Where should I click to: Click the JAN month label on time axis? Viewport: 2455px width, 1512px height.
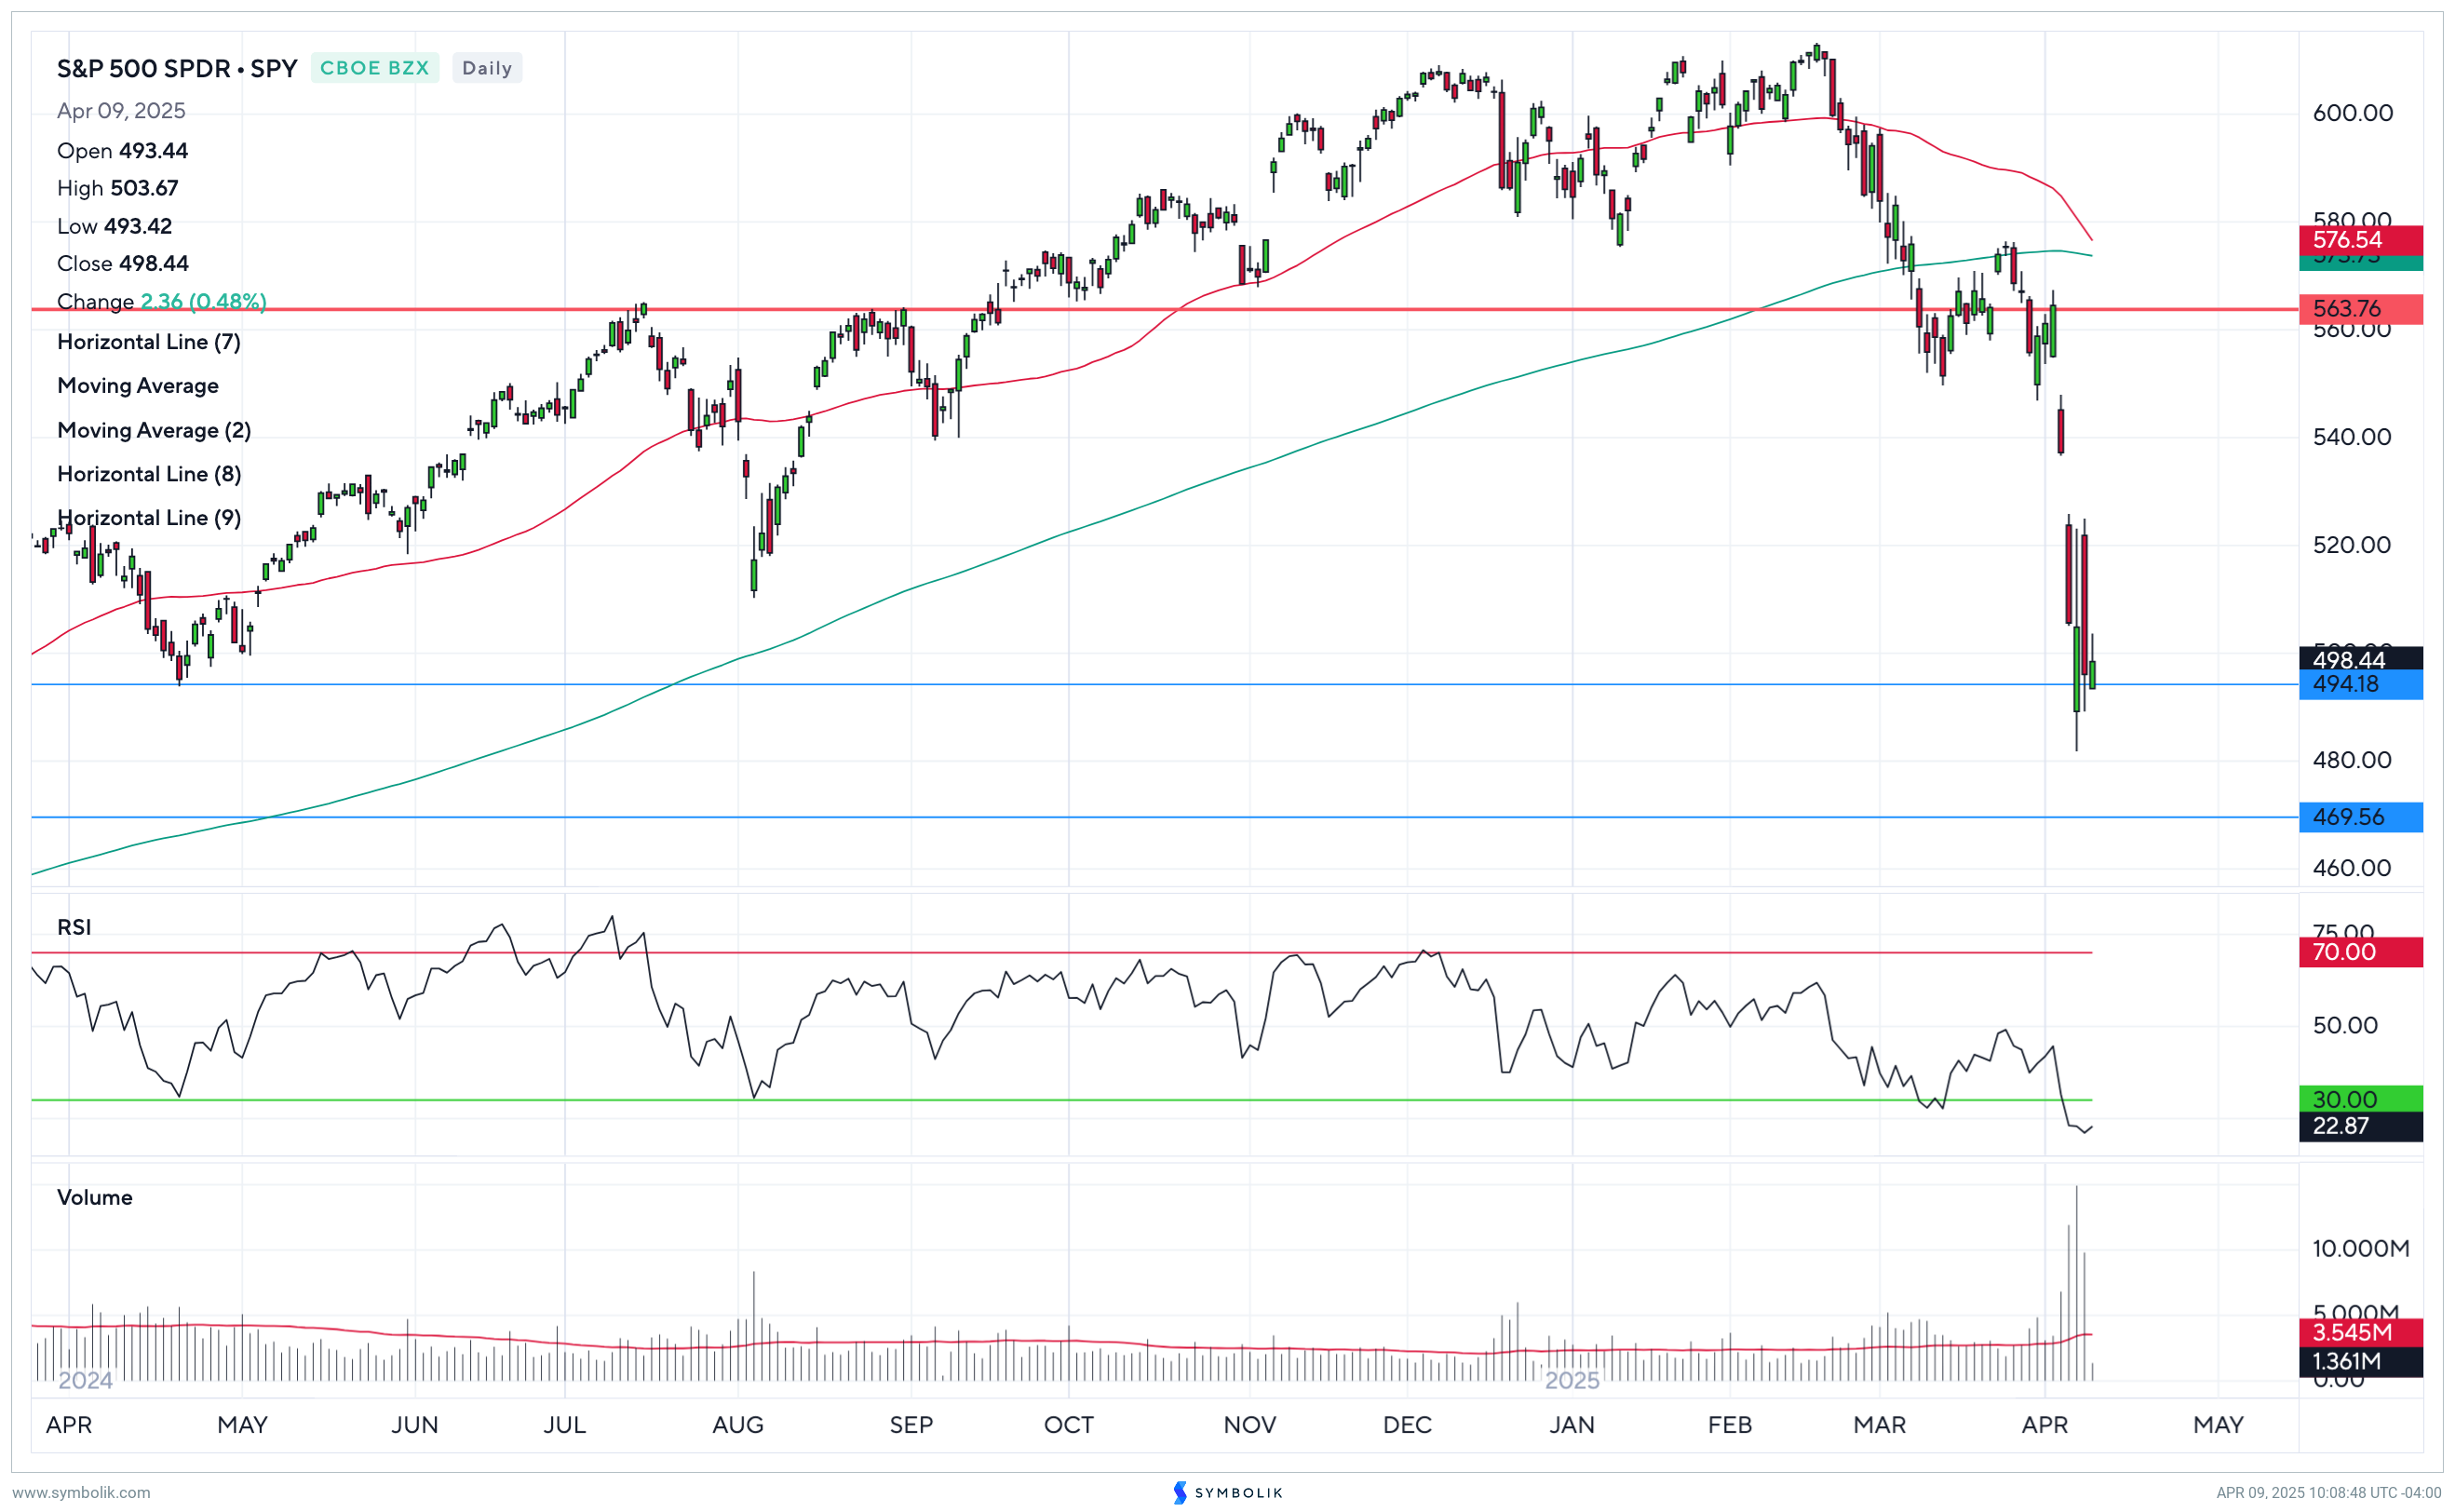pyautogui.click(x=1572, y=1424)
